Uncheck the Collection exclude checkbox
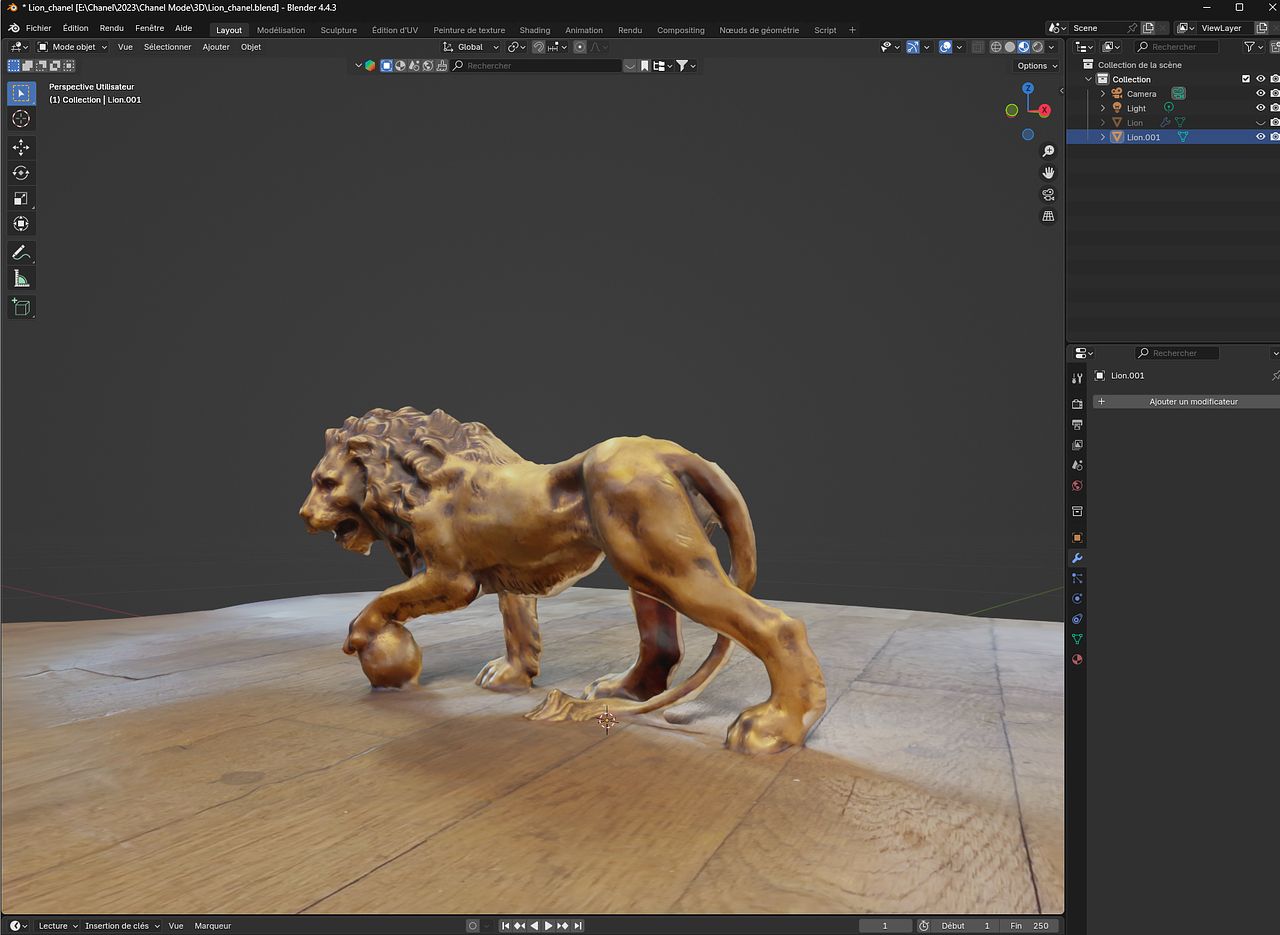 [x=1246, y=79]
